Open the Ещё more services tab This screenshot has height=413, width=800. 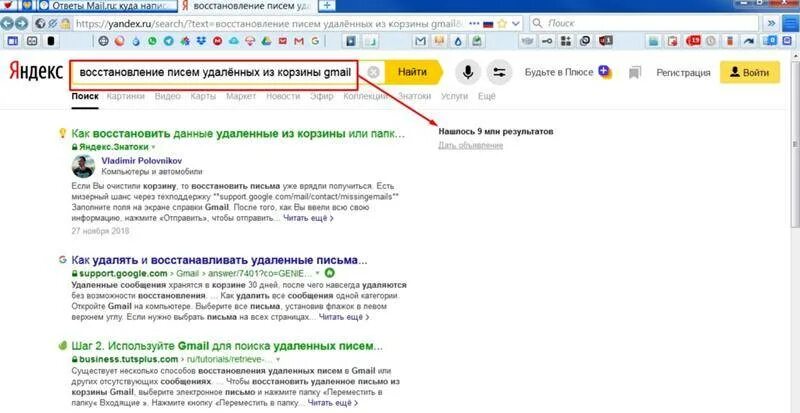(x=486, y=96)
